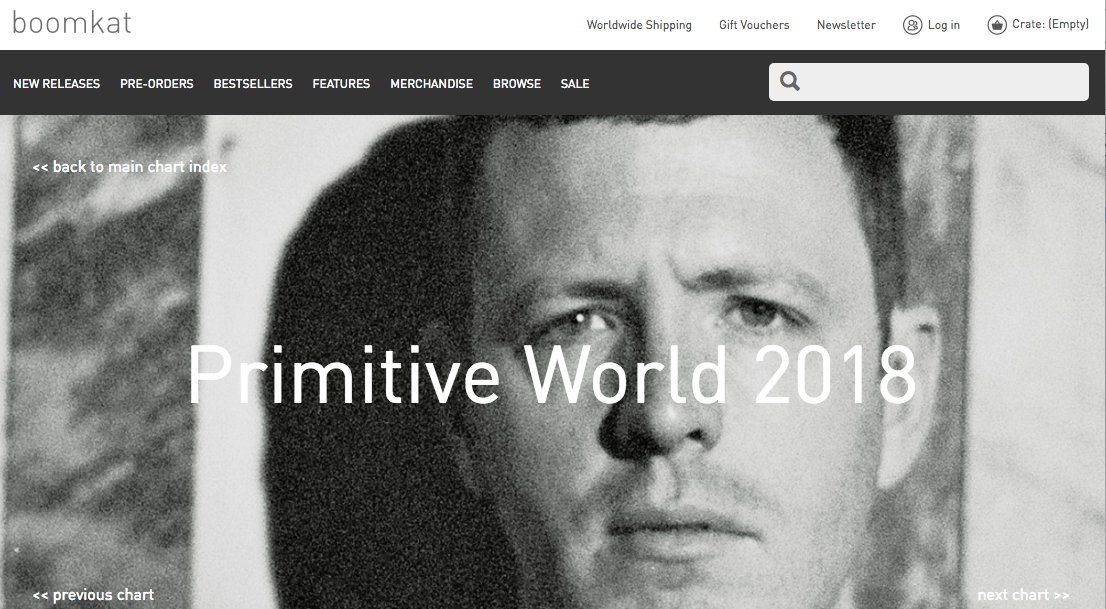Click the Log in text link
This screenshot has width=1106, height=609.
pos(944,25)
